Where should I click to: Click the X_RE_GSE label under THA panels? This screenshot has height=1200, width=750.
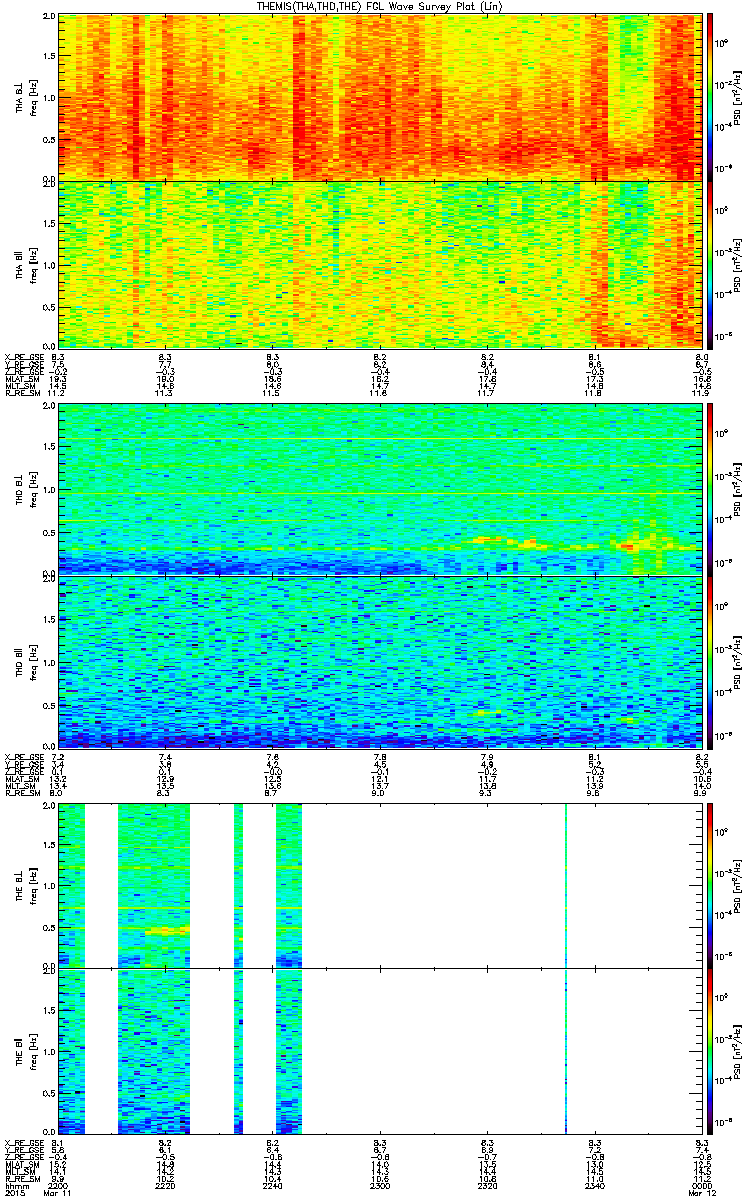tap(22, 357)
